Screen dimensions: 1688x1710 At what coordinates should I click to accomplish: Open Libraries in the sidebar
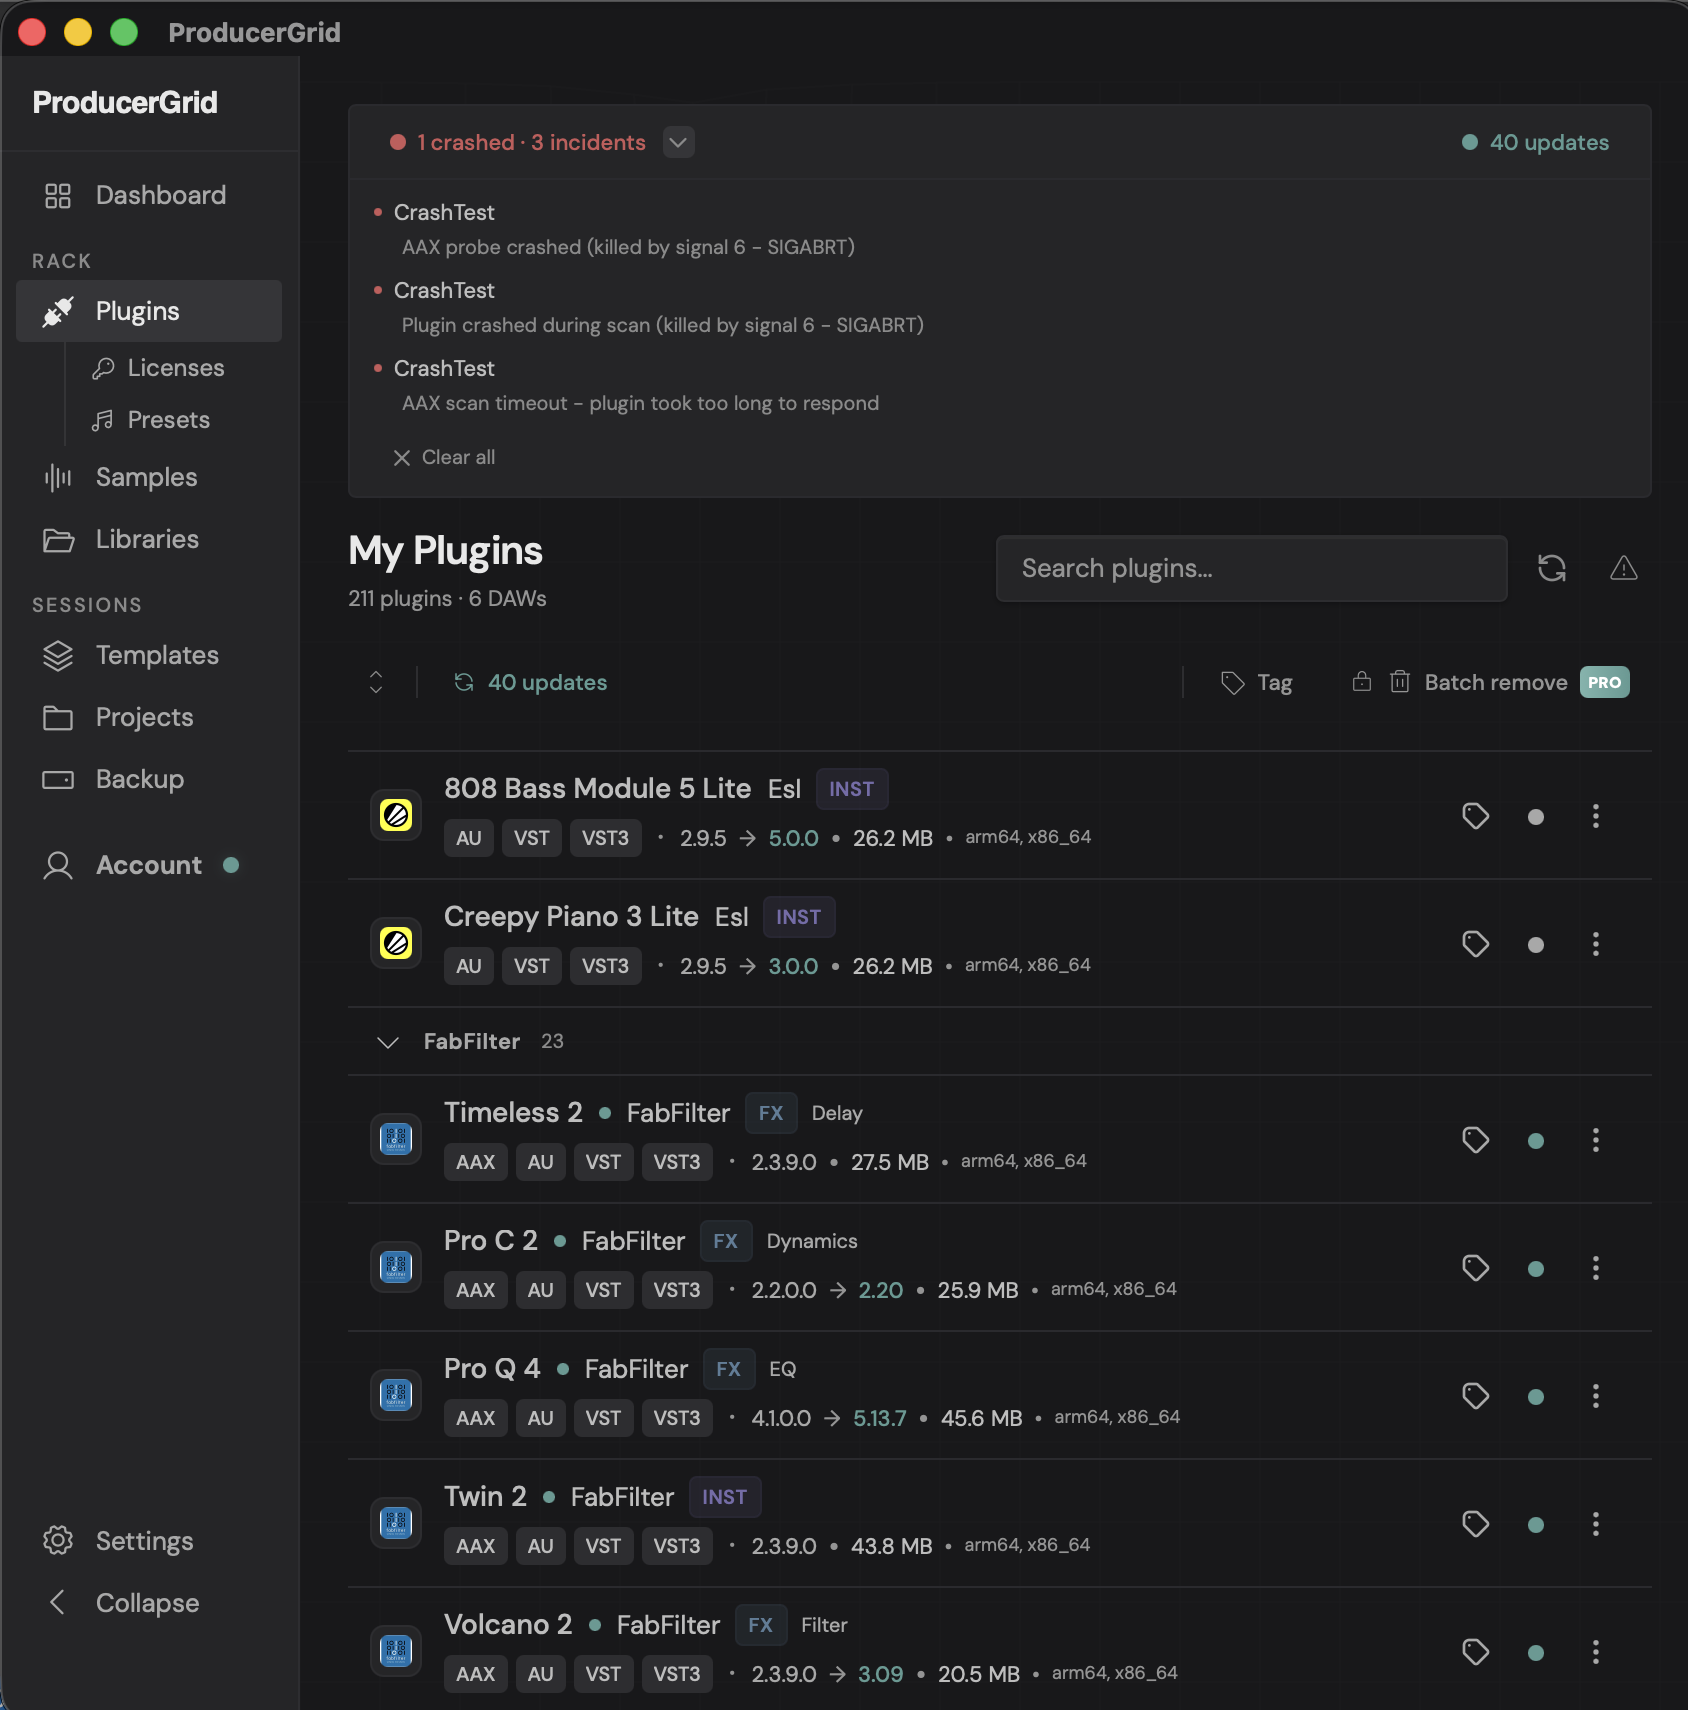pyautogui.click(x=149, y=539)
